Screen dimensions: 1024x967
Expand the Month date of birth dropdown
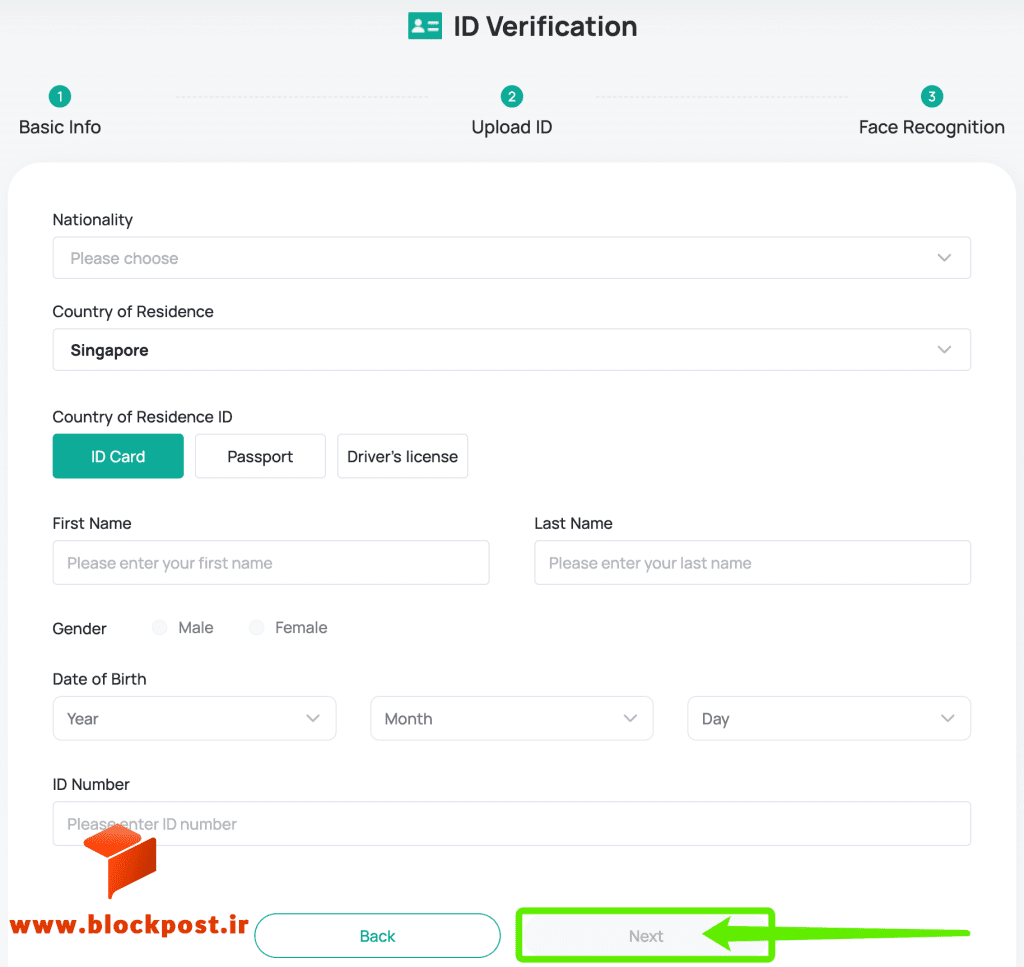click(x=511, y=718)
